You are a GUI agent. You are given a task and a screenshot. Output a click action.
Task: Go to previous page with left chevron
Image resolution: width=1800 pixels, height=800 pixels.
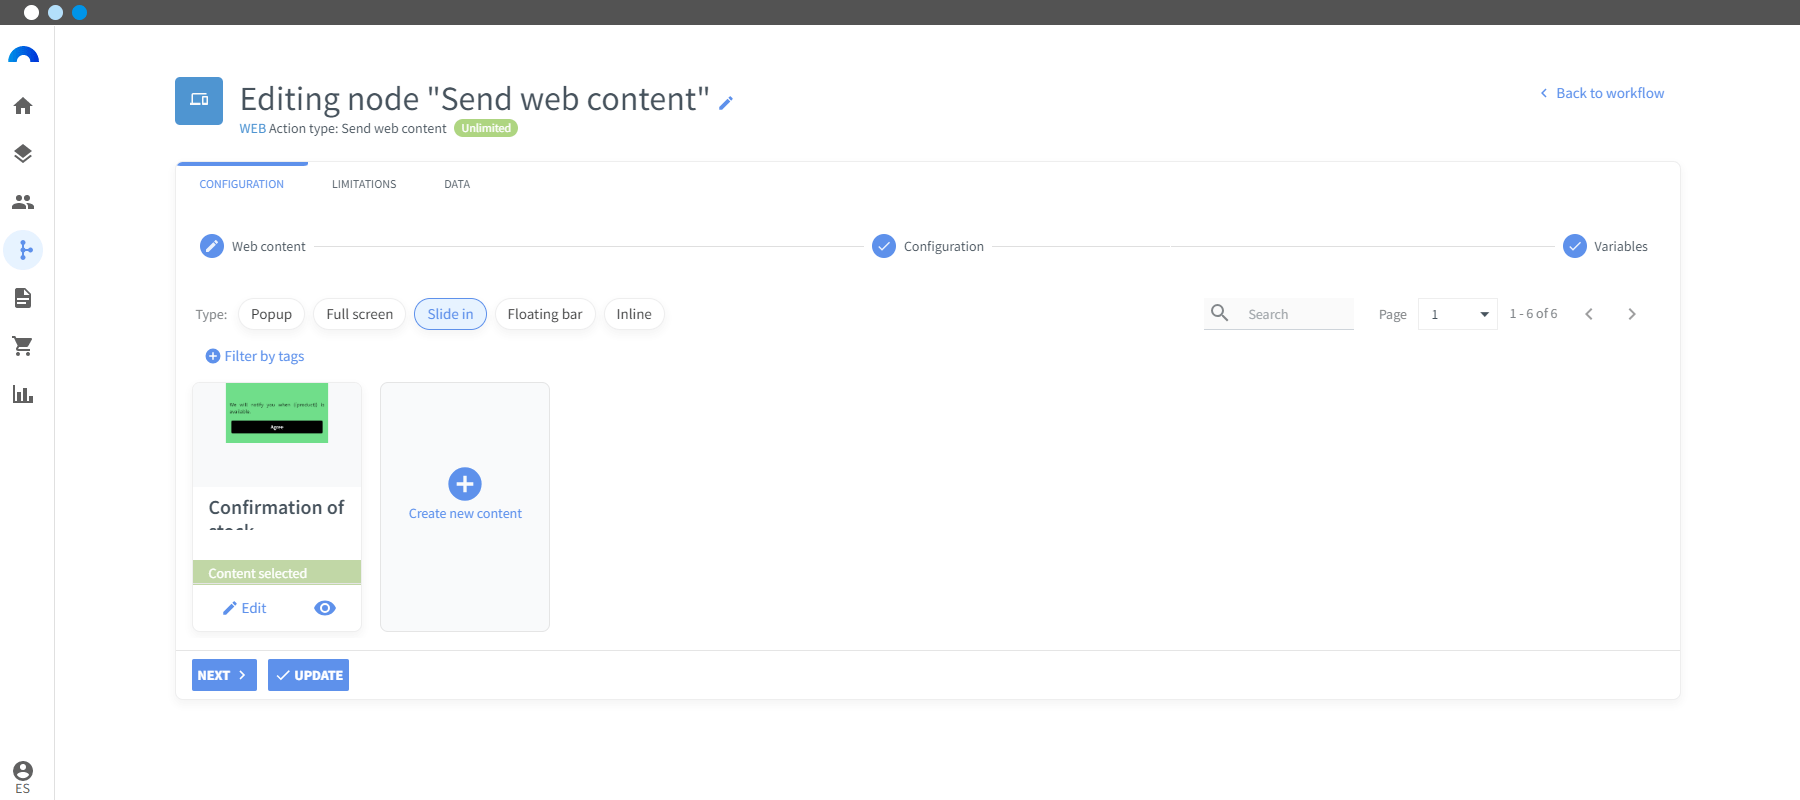tap(1589, 314)
